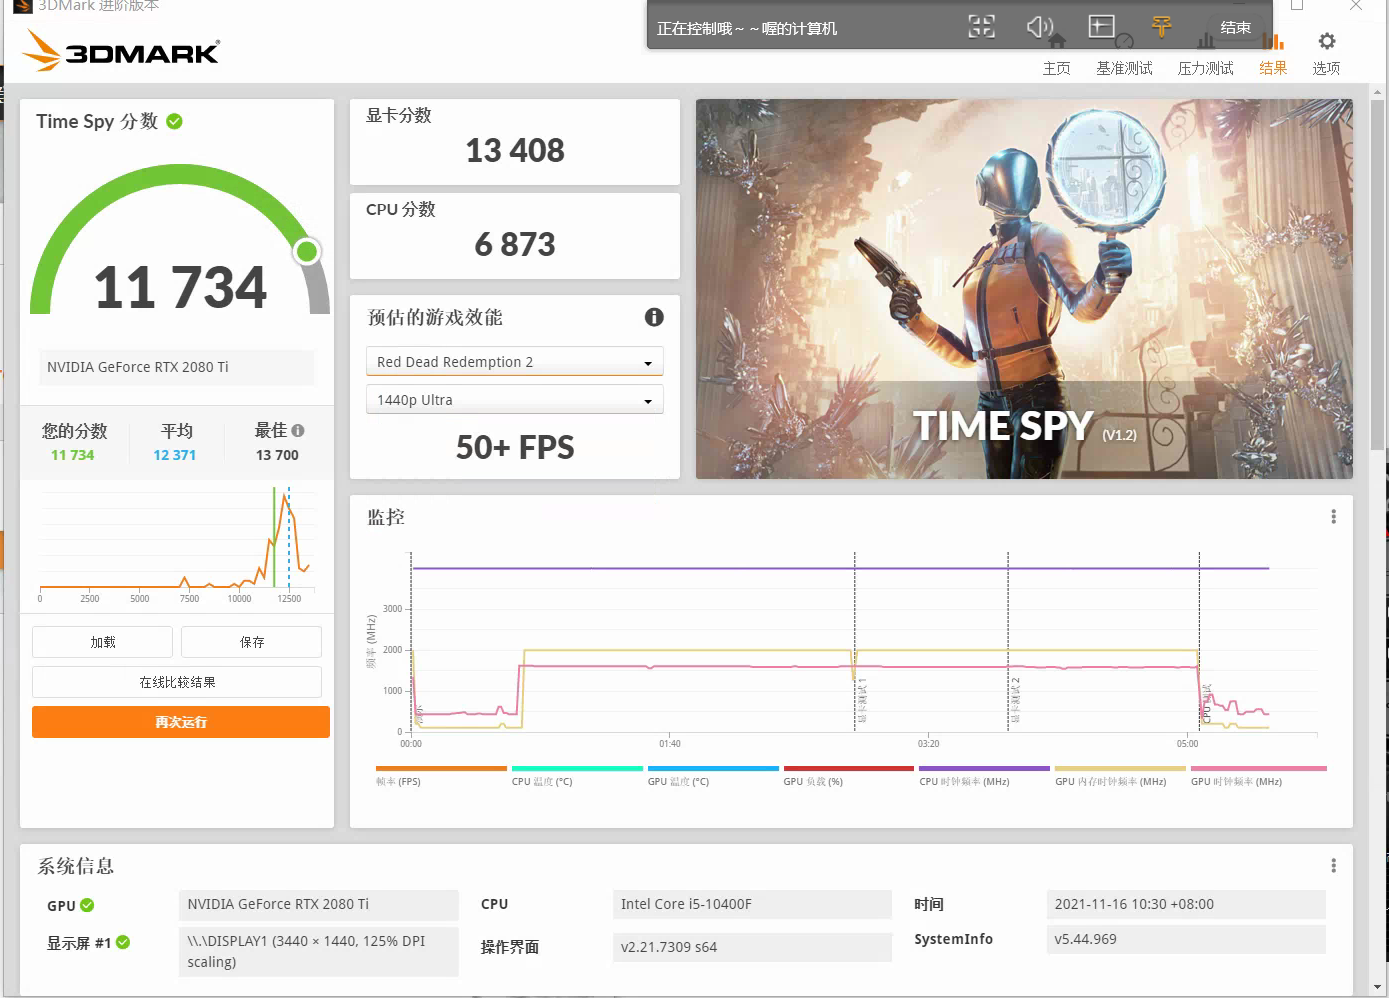The width and height of the screenshot is (1389, 998).
Task: Click the DISPLAY1 3440 × 1440 field
Action: click(x=319, y=951)
